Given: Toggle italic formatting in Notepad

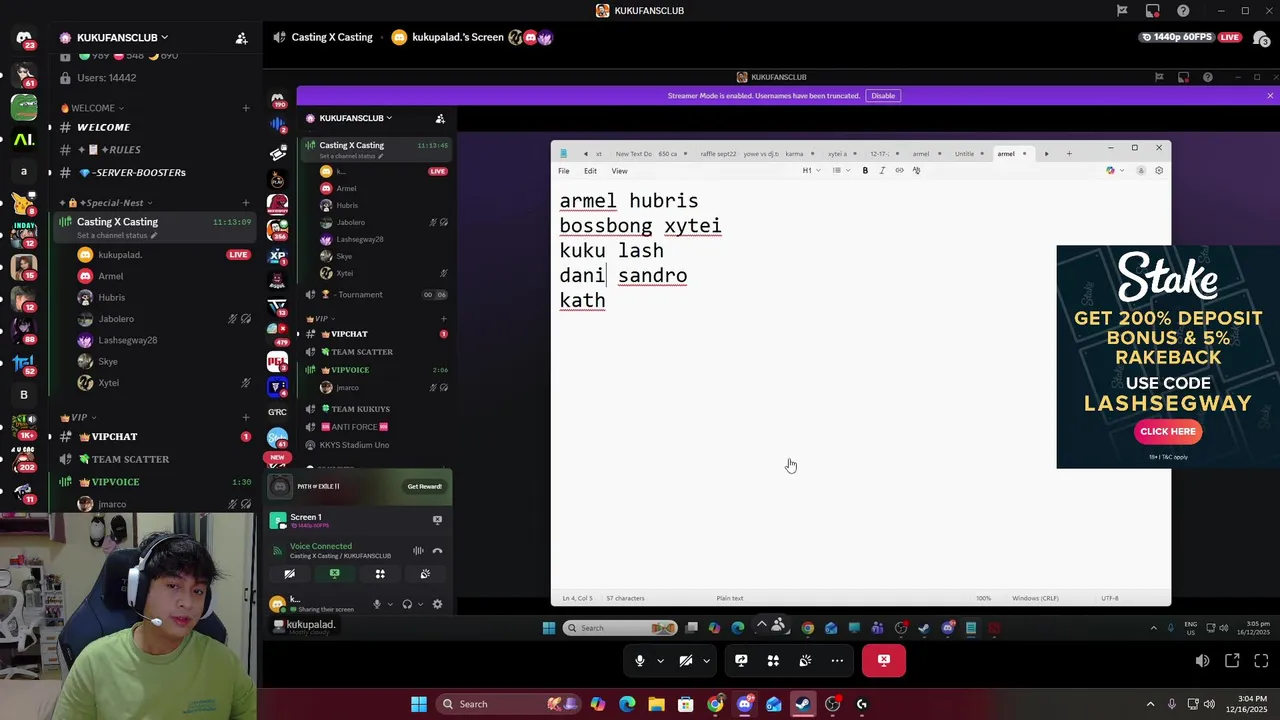Looking at the screenshot, I should point(882,171).
